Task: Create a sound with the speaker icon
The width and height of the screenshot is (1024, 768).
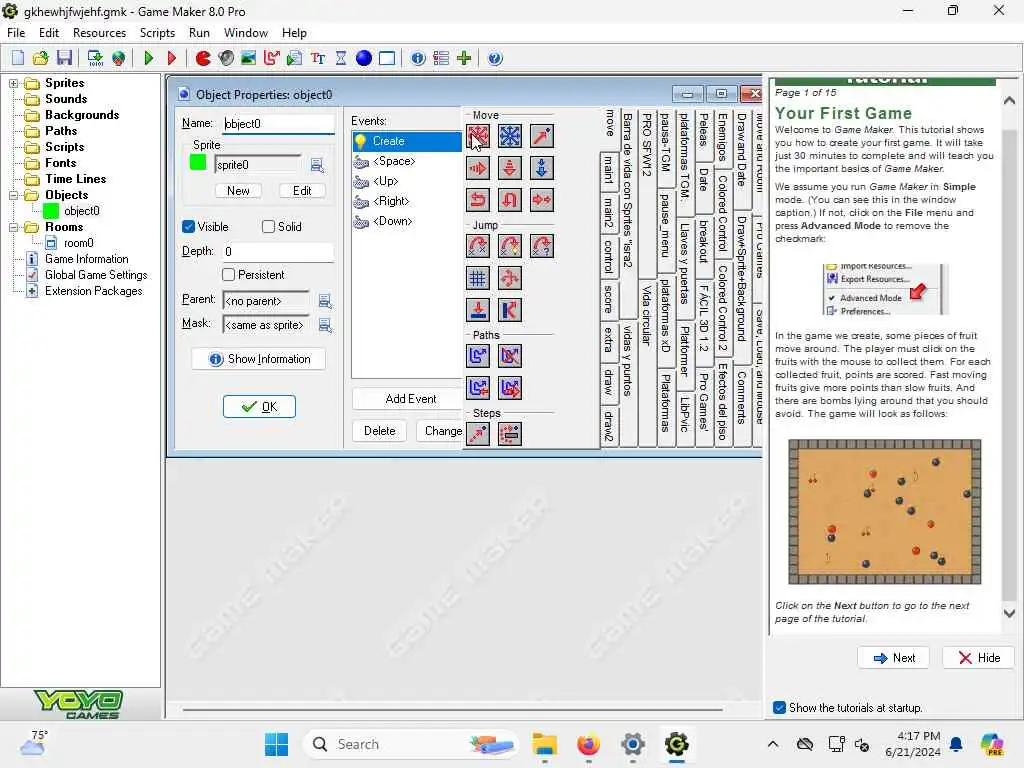Action: pyautogui.click(x=226, y=58)
